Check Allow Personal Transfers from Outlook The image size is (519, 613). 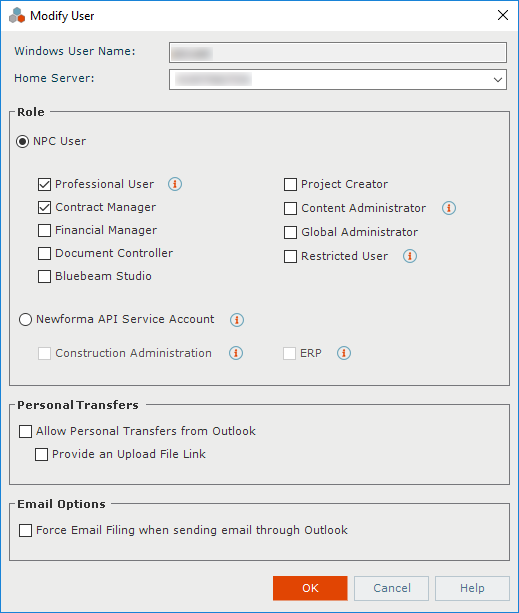(x=25, y=432)
